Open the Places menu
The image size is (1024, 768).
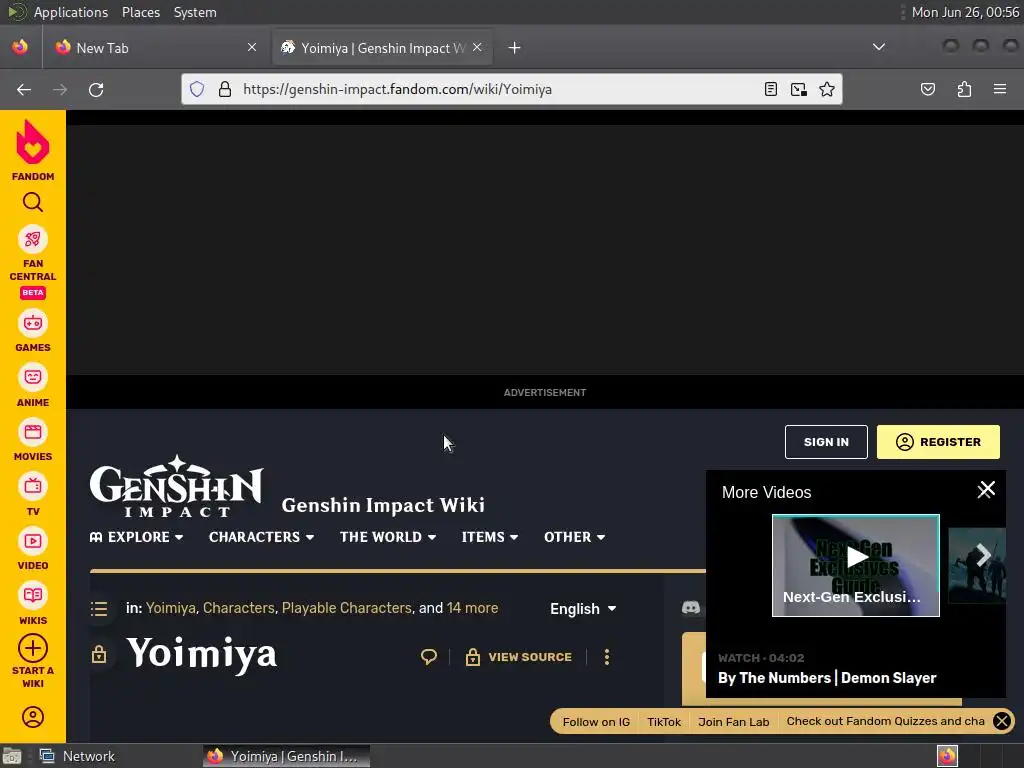click(x=140, y=12)
